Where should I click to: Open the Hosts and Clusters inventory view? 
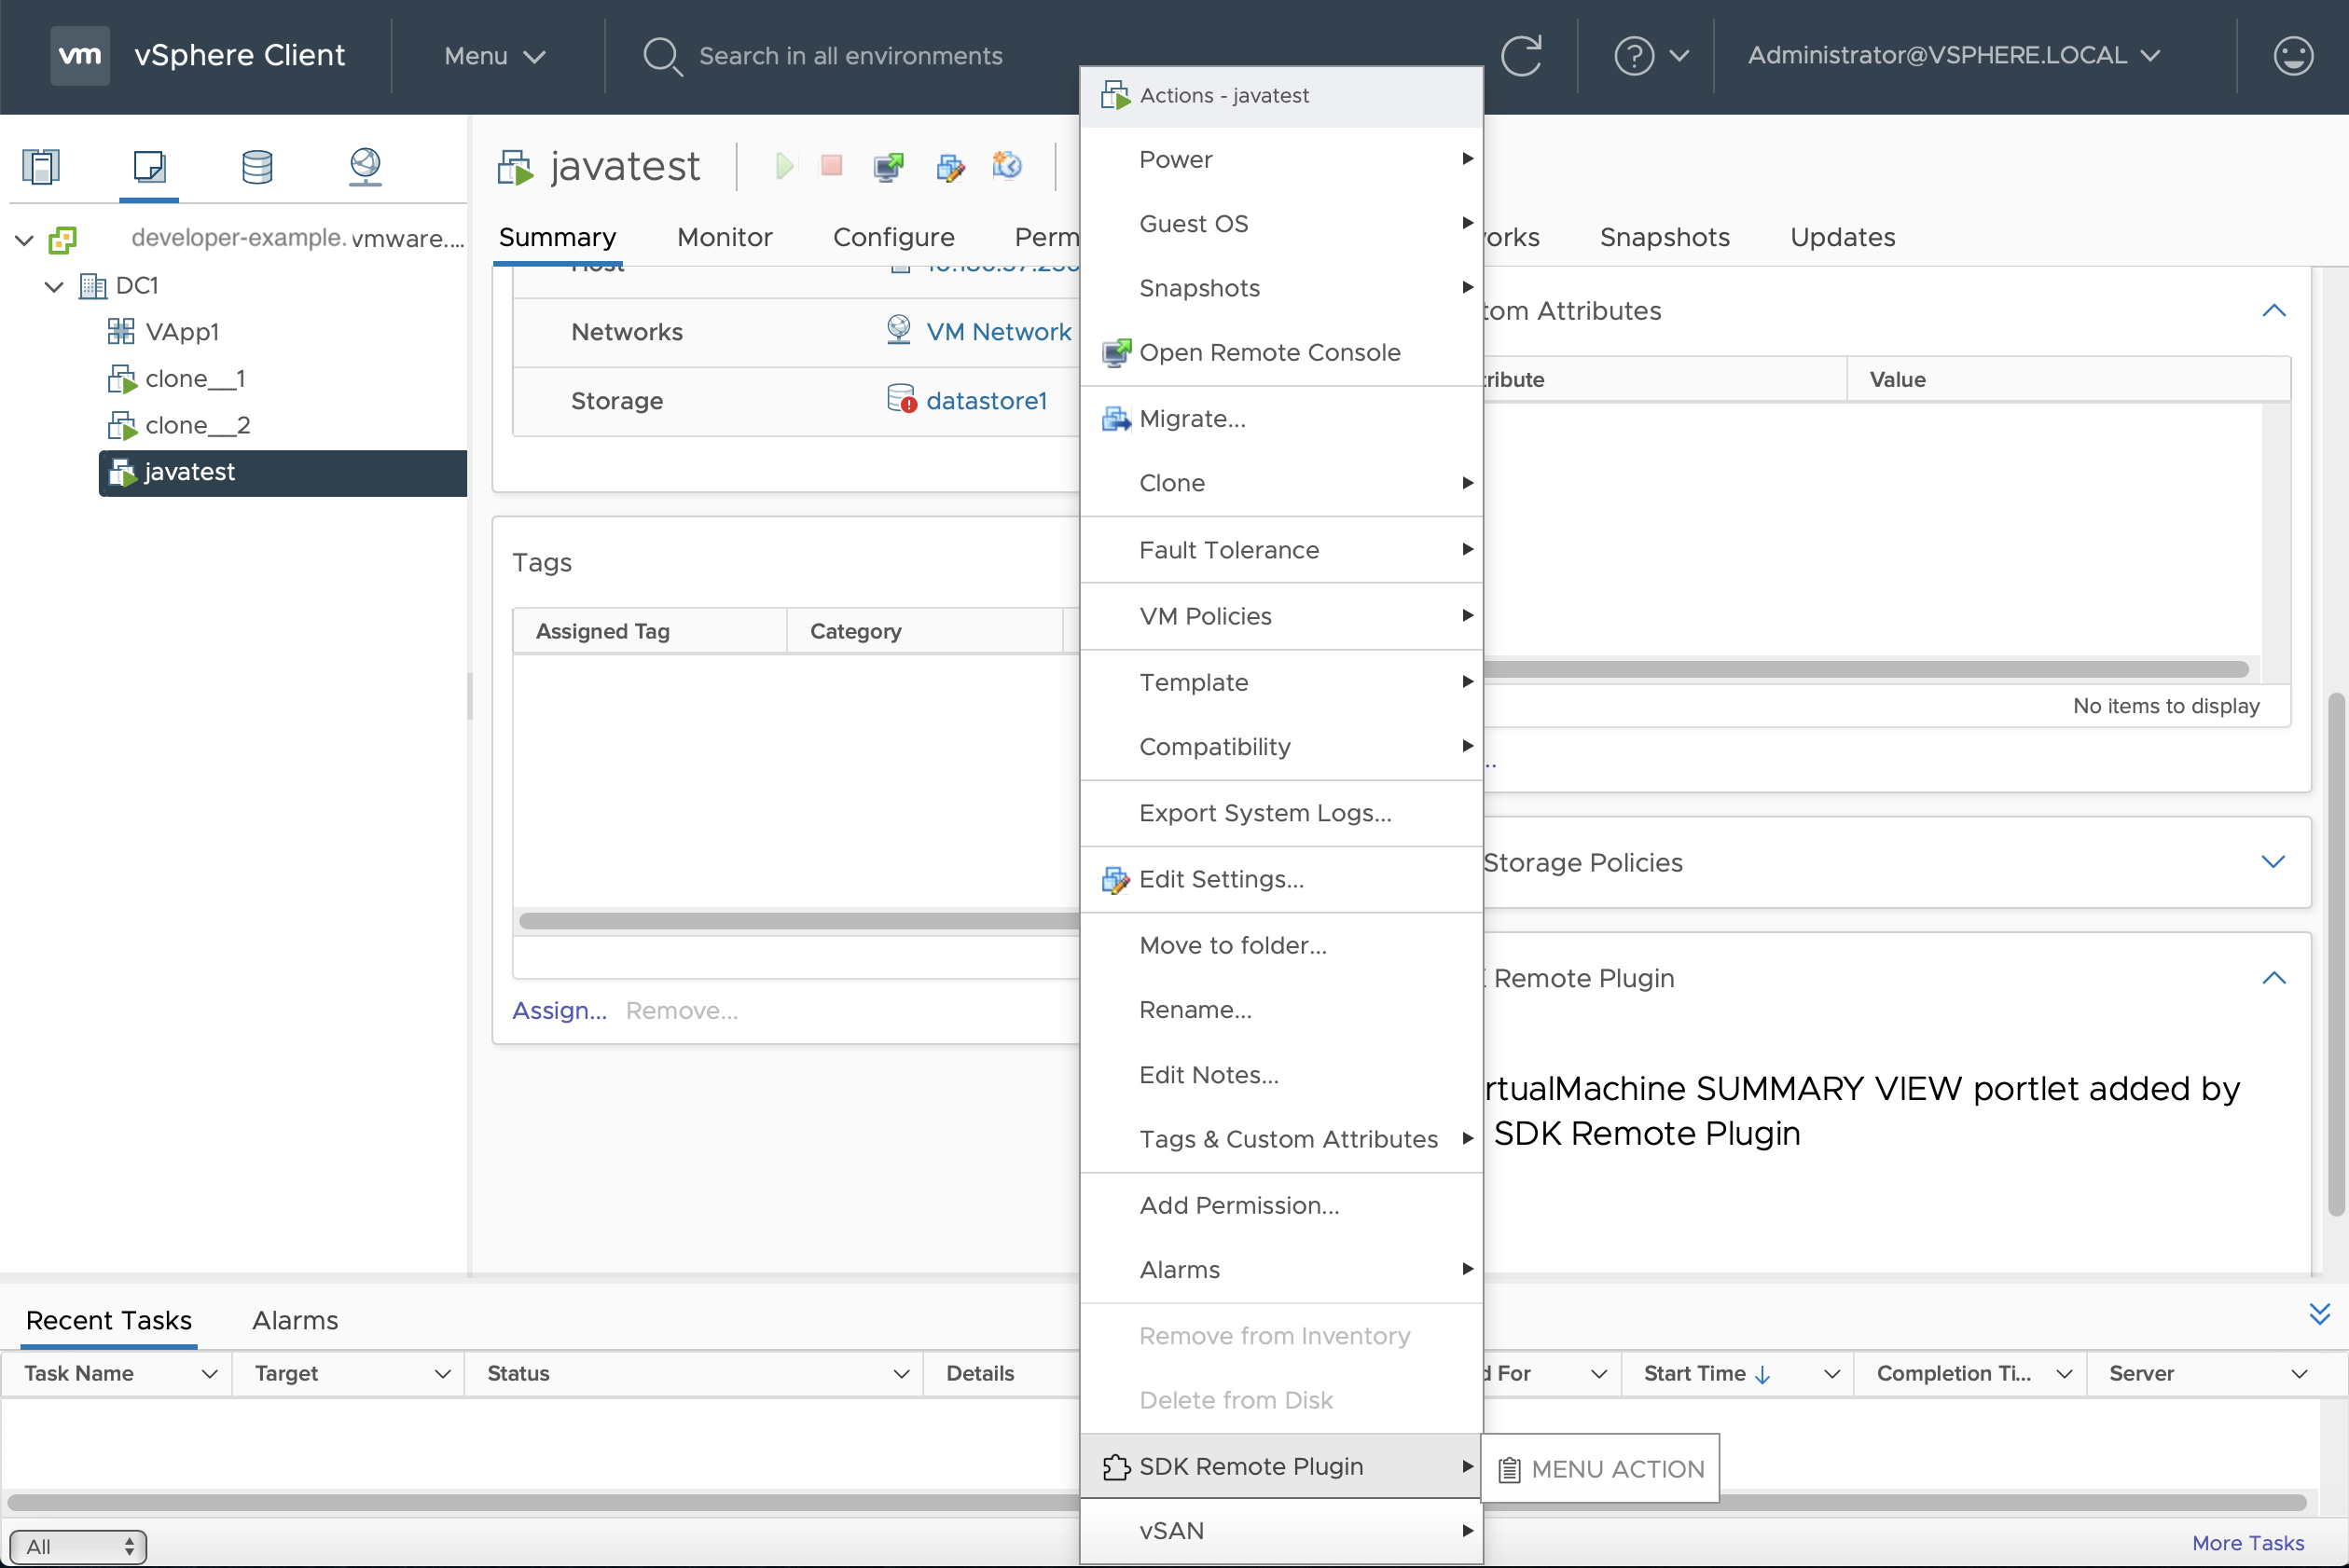click(x=41, y=166)
